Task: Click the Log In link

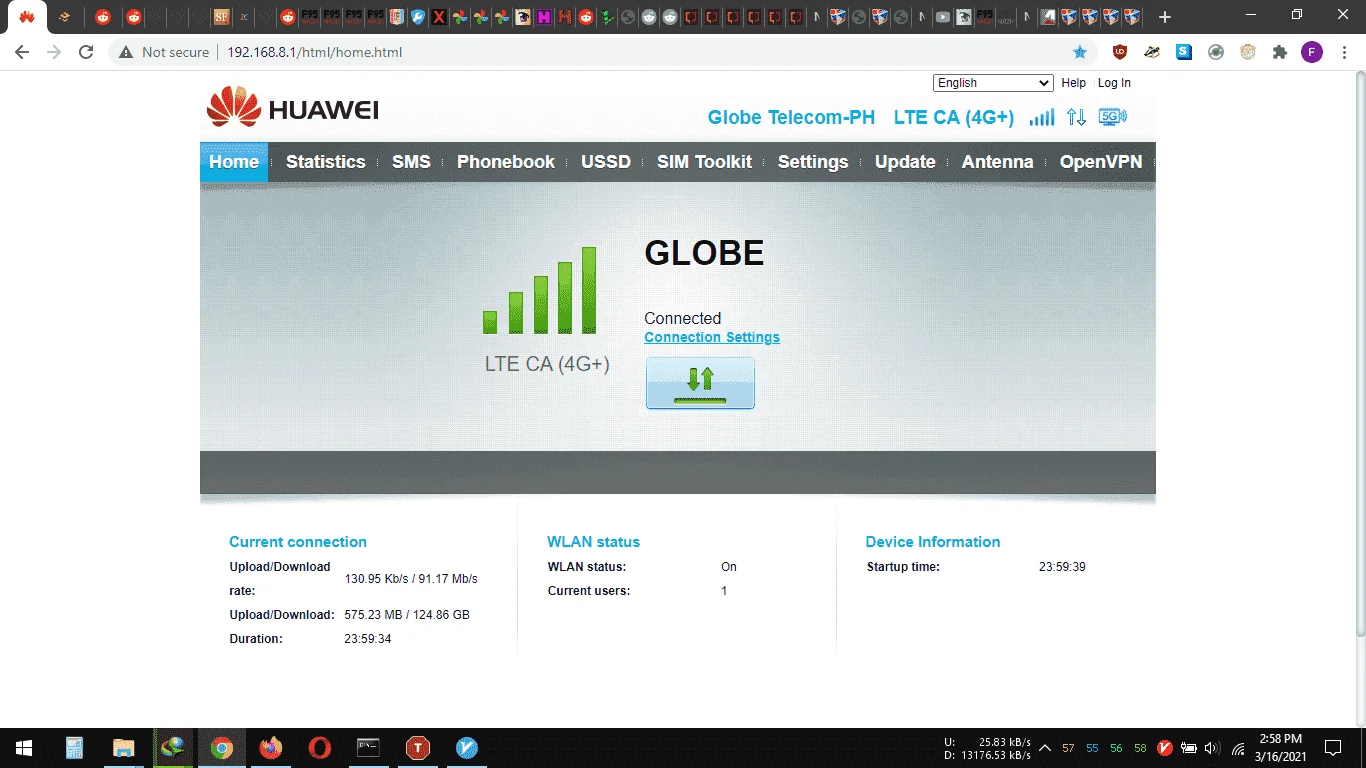Action: point(1114,83)
